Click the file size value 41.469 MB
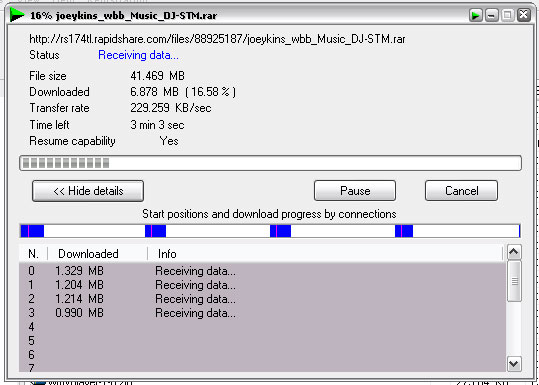The image size is (539, 385). [x=157, y=76]
